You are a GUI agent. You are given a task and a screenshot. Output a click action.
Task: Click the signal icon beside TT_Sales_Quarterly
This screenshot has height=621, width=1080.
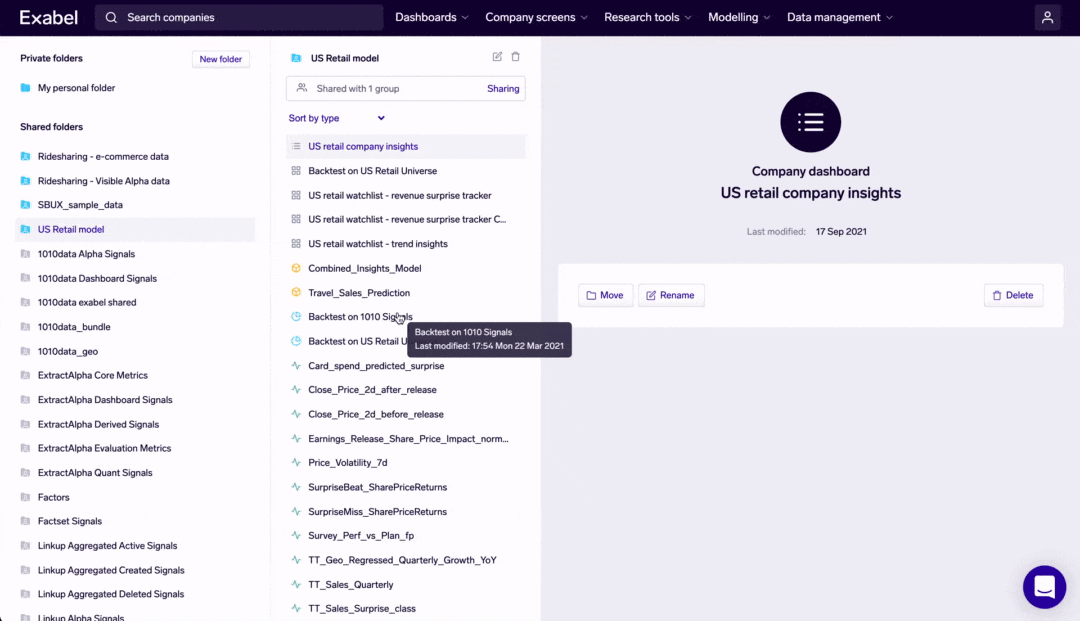point(296,585)
